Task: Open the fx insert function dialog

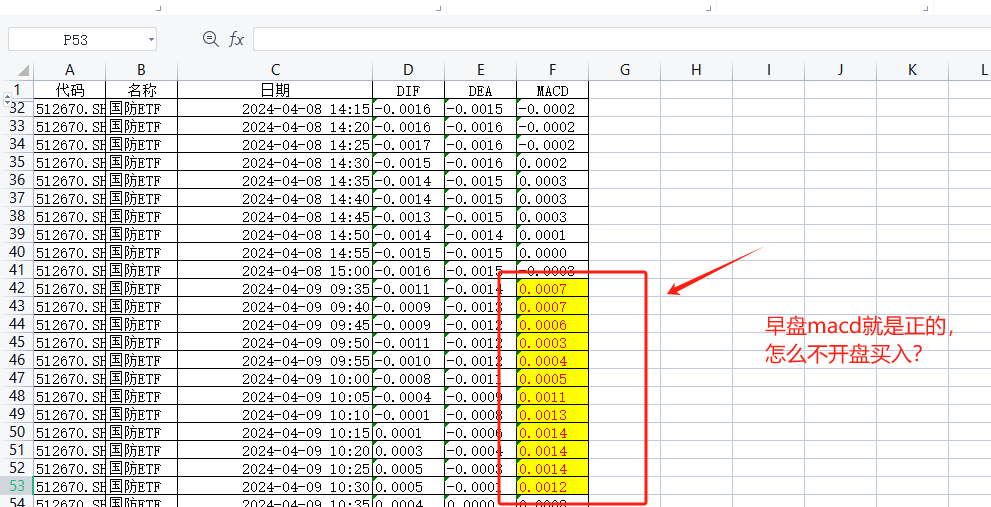Action: [x=237, y=39]
